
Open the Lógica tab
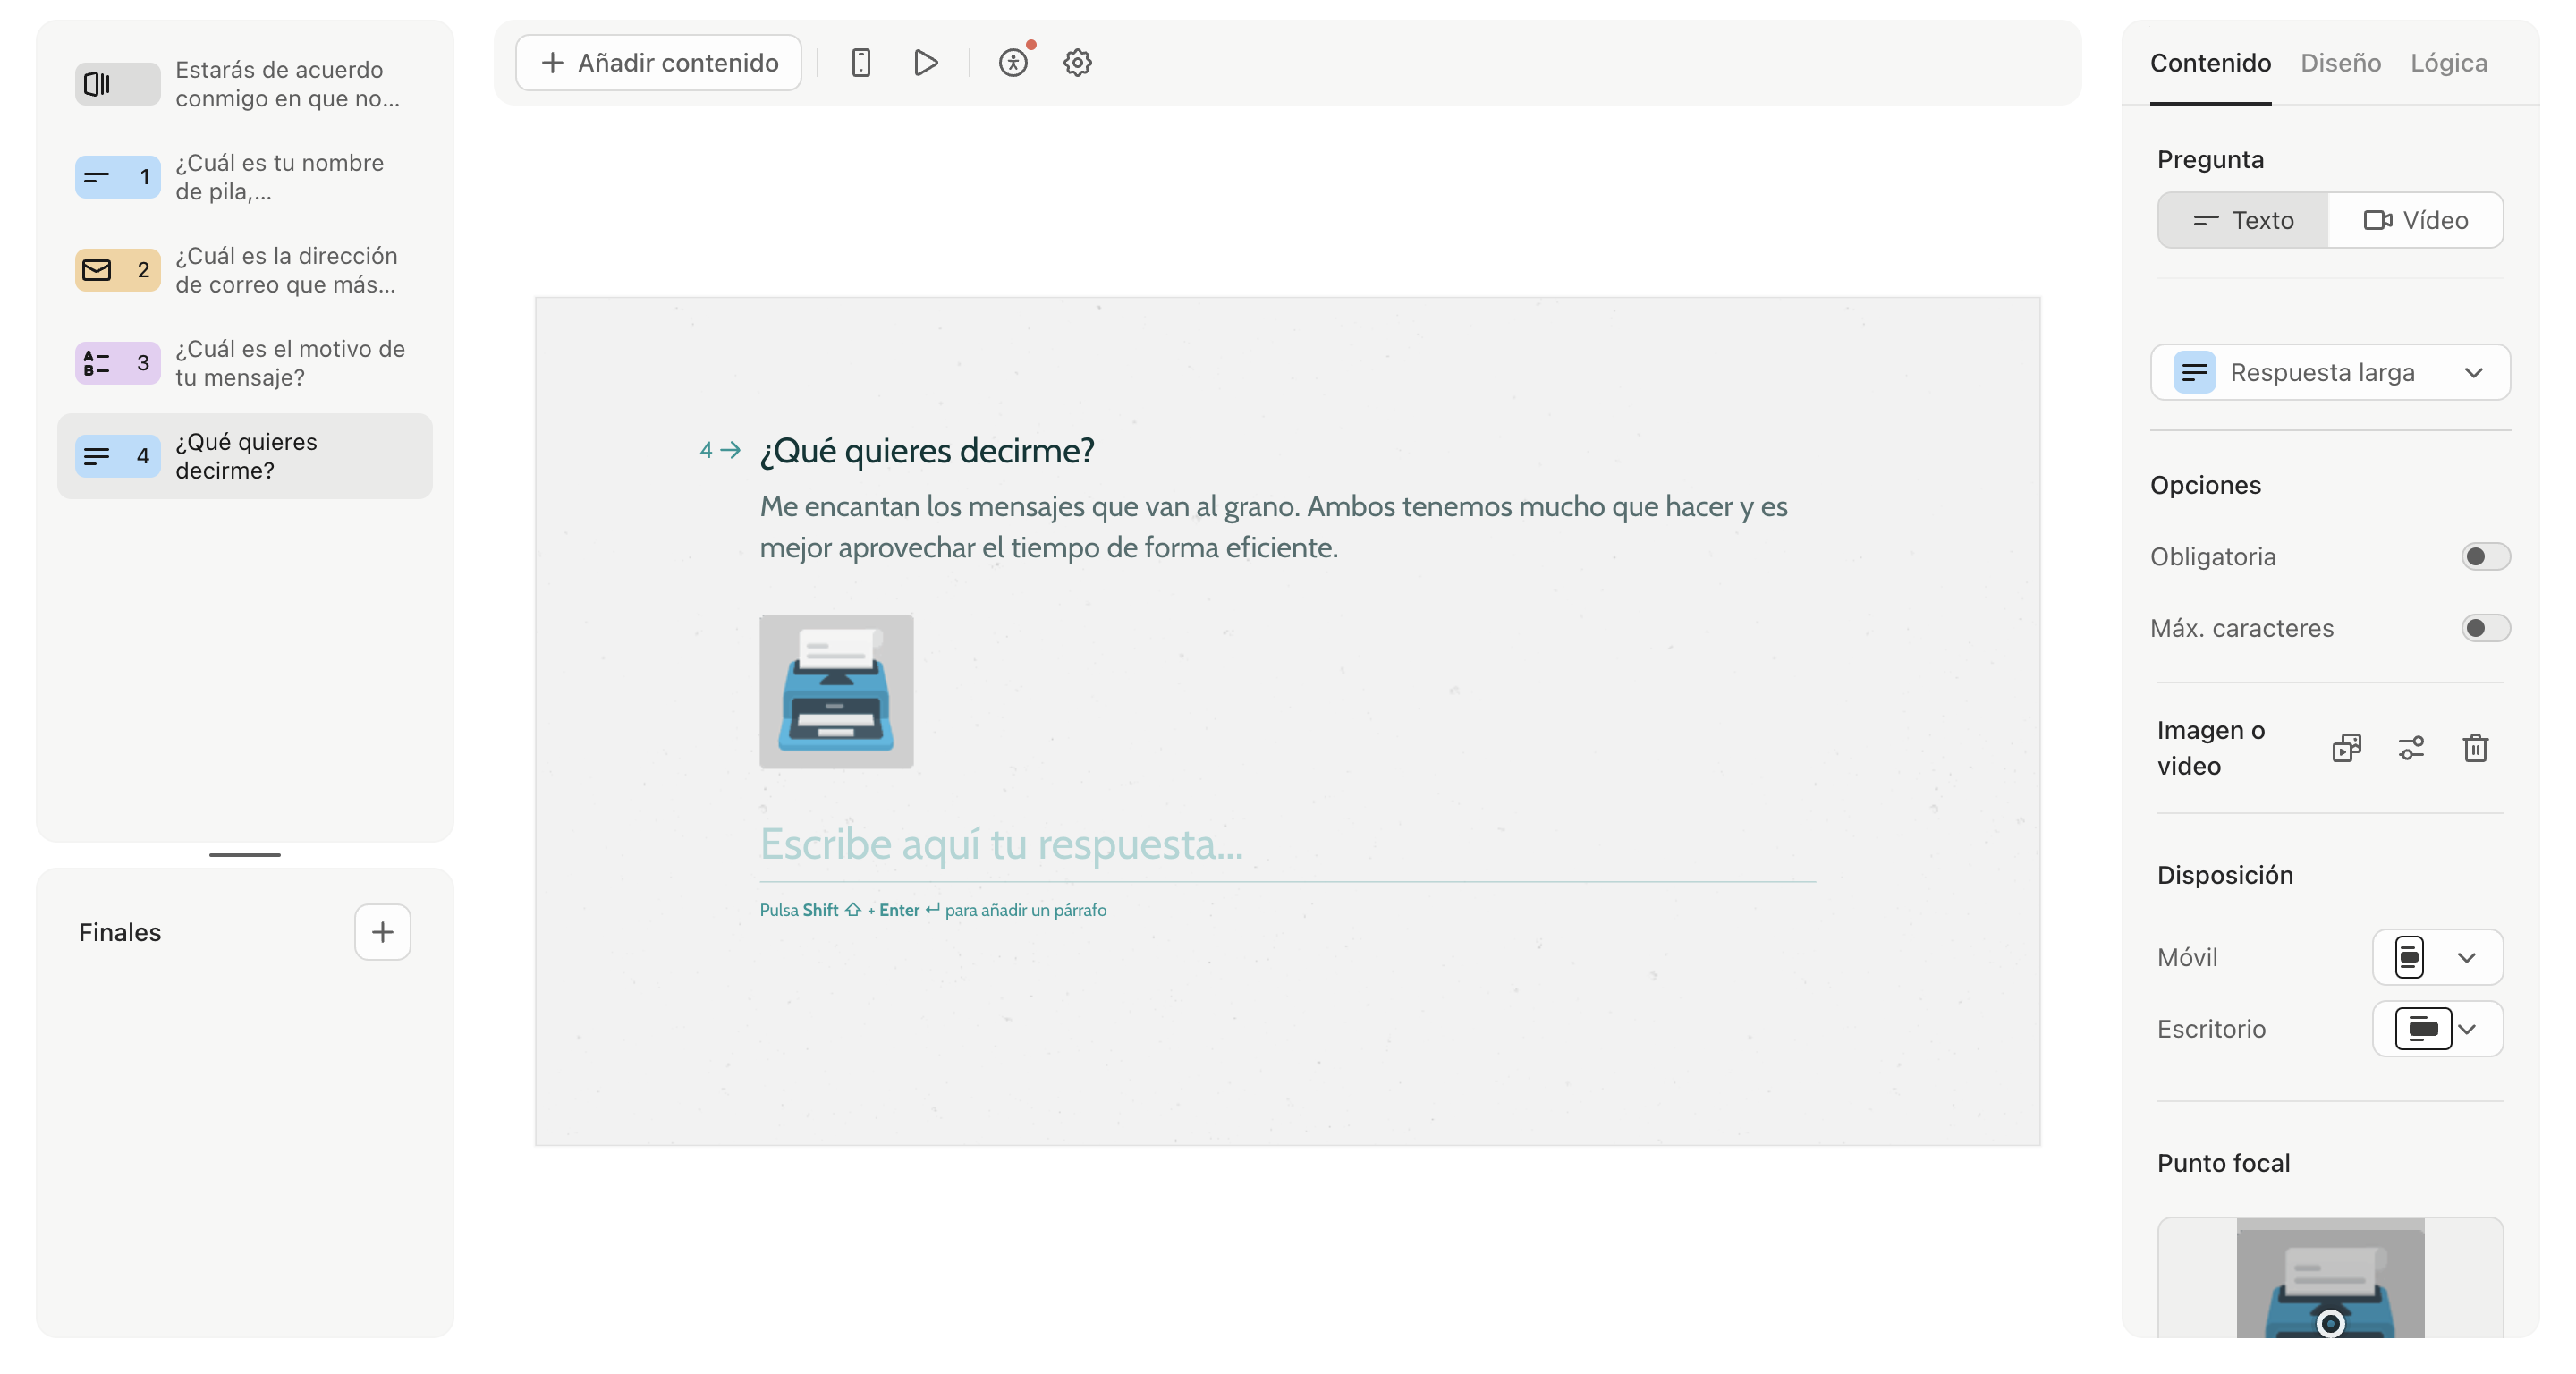click(2447, 62)
